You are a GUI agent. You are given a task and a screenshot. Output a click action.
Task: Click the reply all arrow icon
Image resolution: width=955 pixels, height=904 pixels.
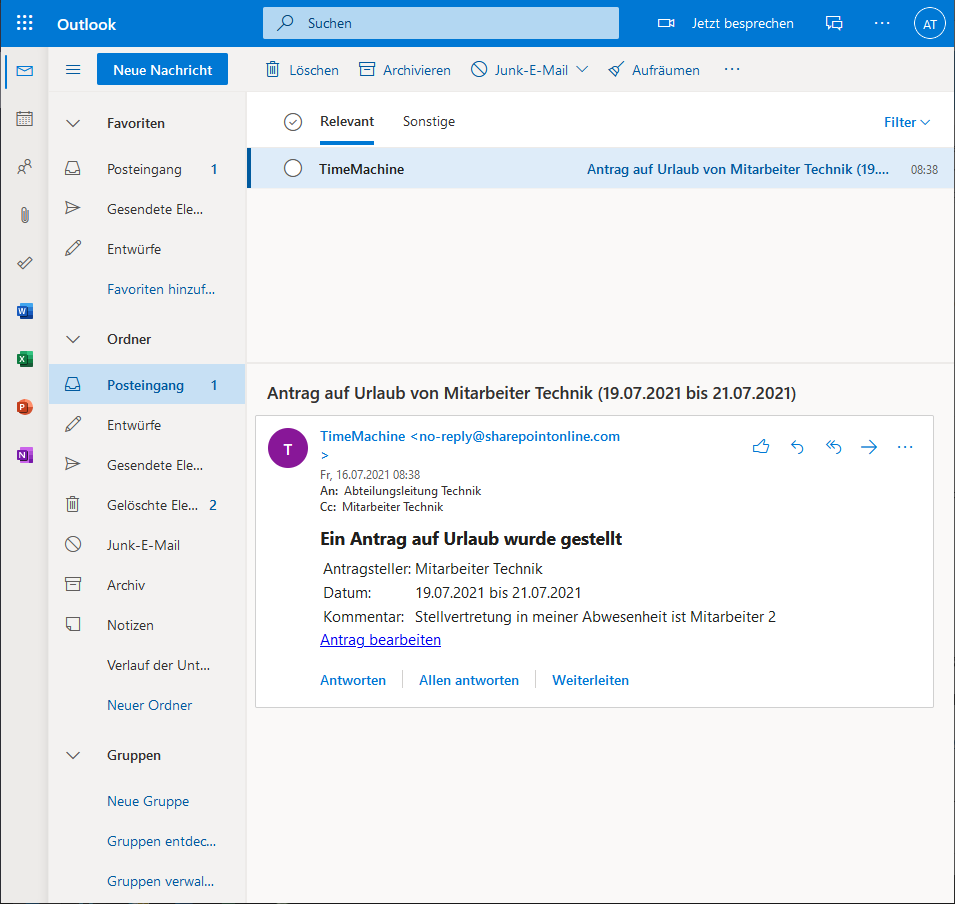(833, 447)
